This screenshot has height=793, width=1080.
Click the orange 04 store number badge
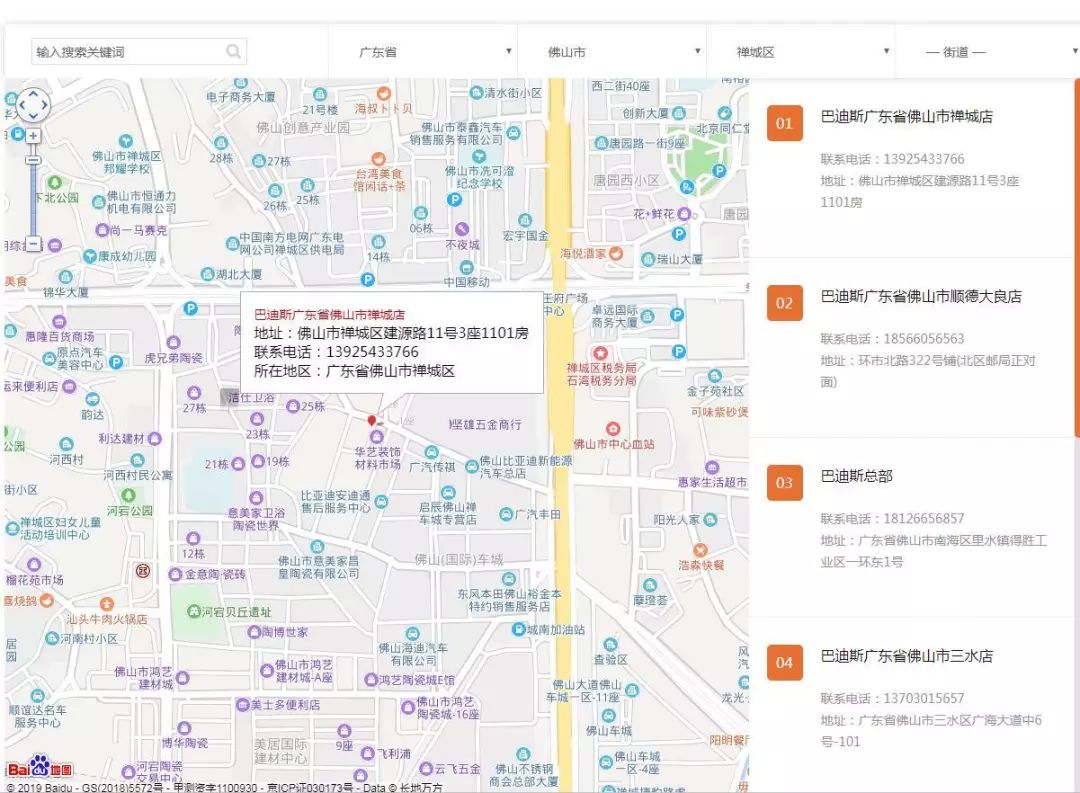click(x=784, y=662)
